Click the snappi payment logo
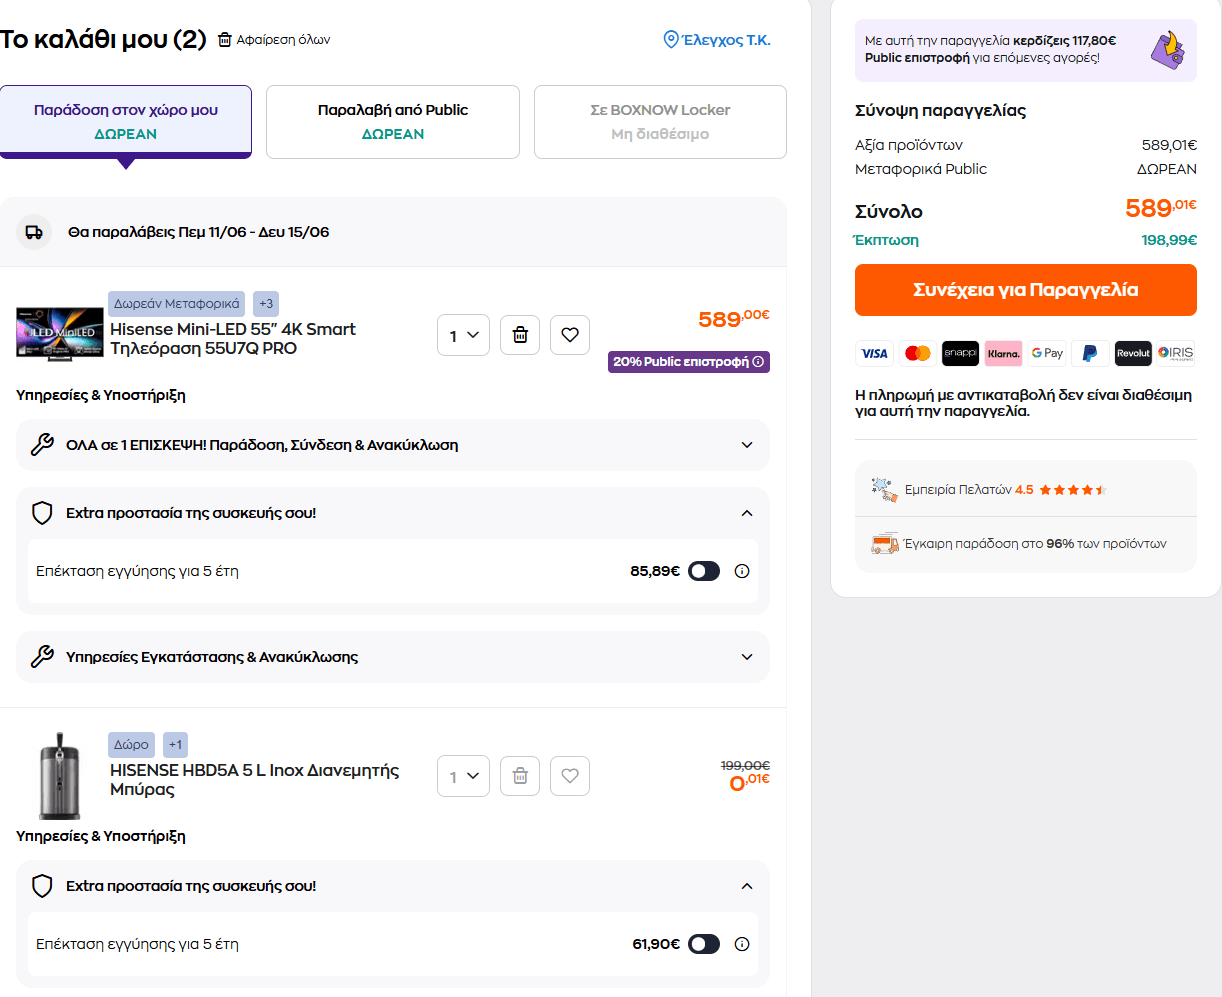The image size is (1222, 997). click(960, 353)
